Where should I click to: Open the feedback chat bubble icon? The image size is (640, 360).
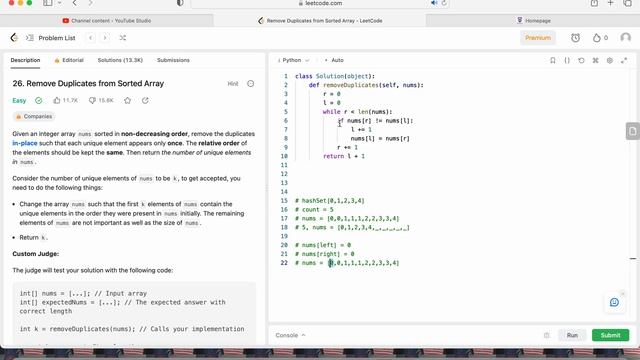tap(614, 302)
